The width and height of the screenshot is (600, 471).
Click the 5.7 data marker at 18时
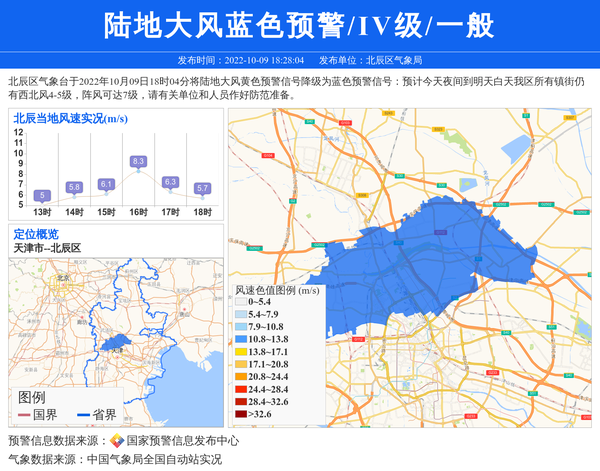(202, 188)
